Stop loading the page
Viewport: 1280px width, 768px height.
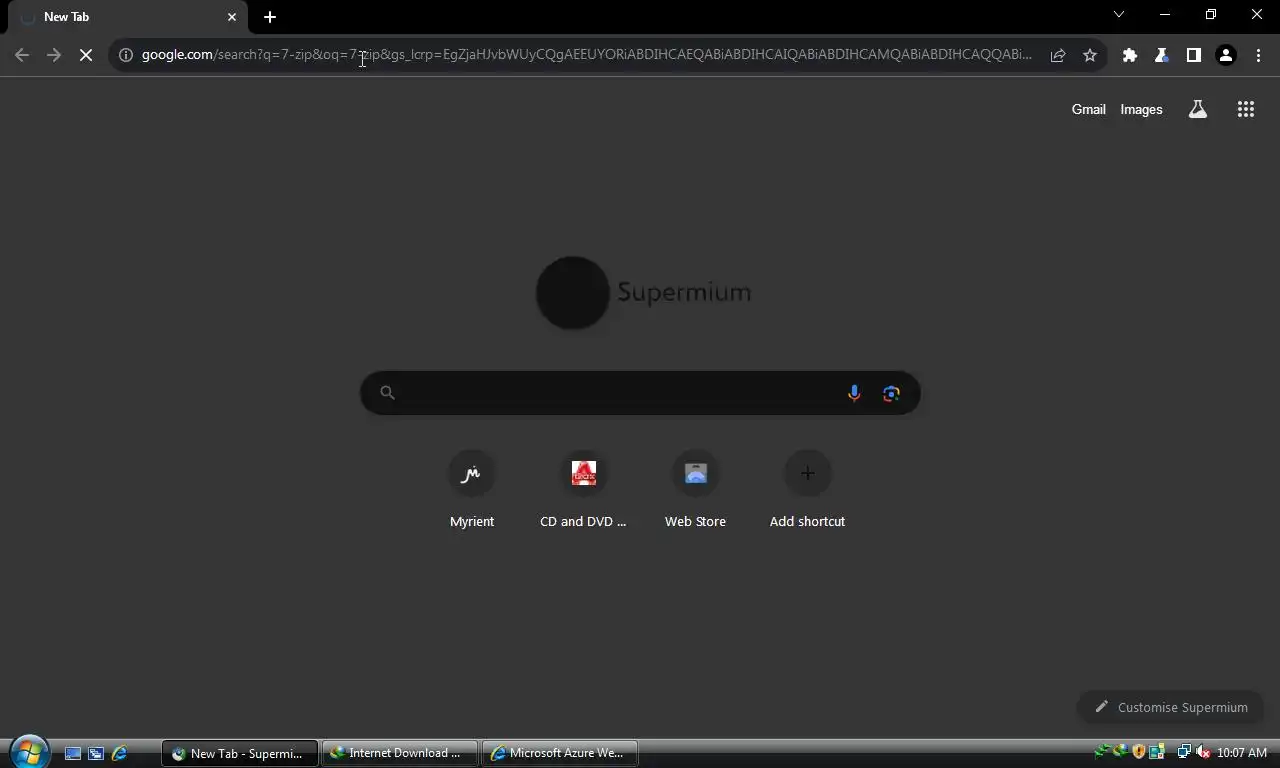(x=86, y=55)
